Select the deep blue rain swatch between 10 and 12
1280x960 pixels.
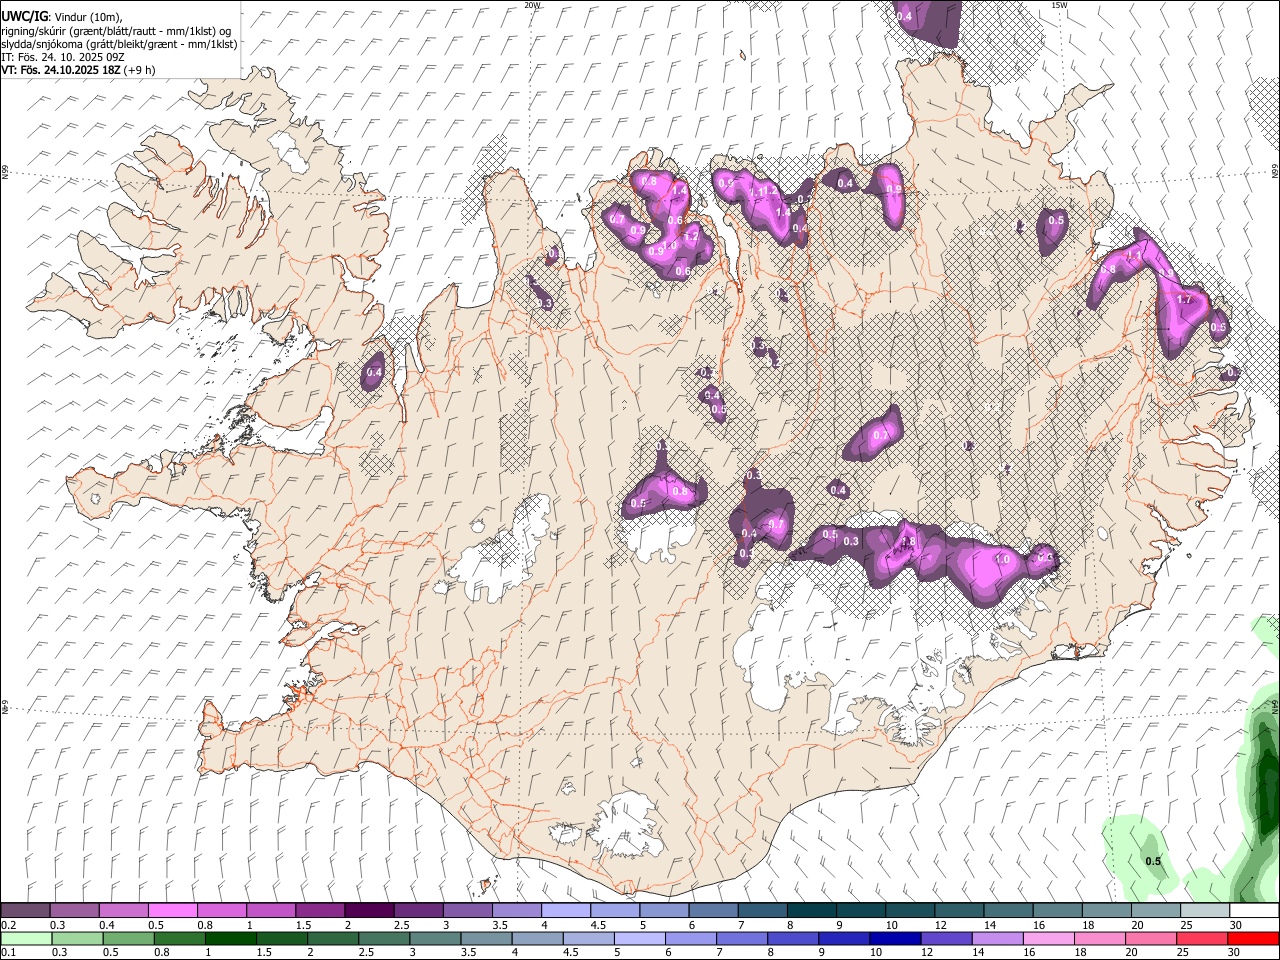896,938
